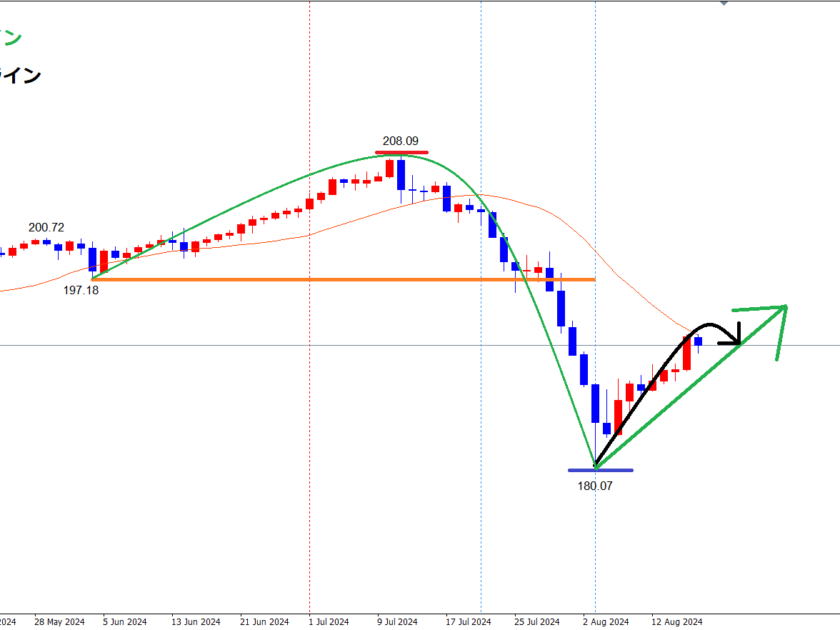Select the blue line at 180.07 low
This screenshot has width=840, height=630.
click(x=599, y=469)
